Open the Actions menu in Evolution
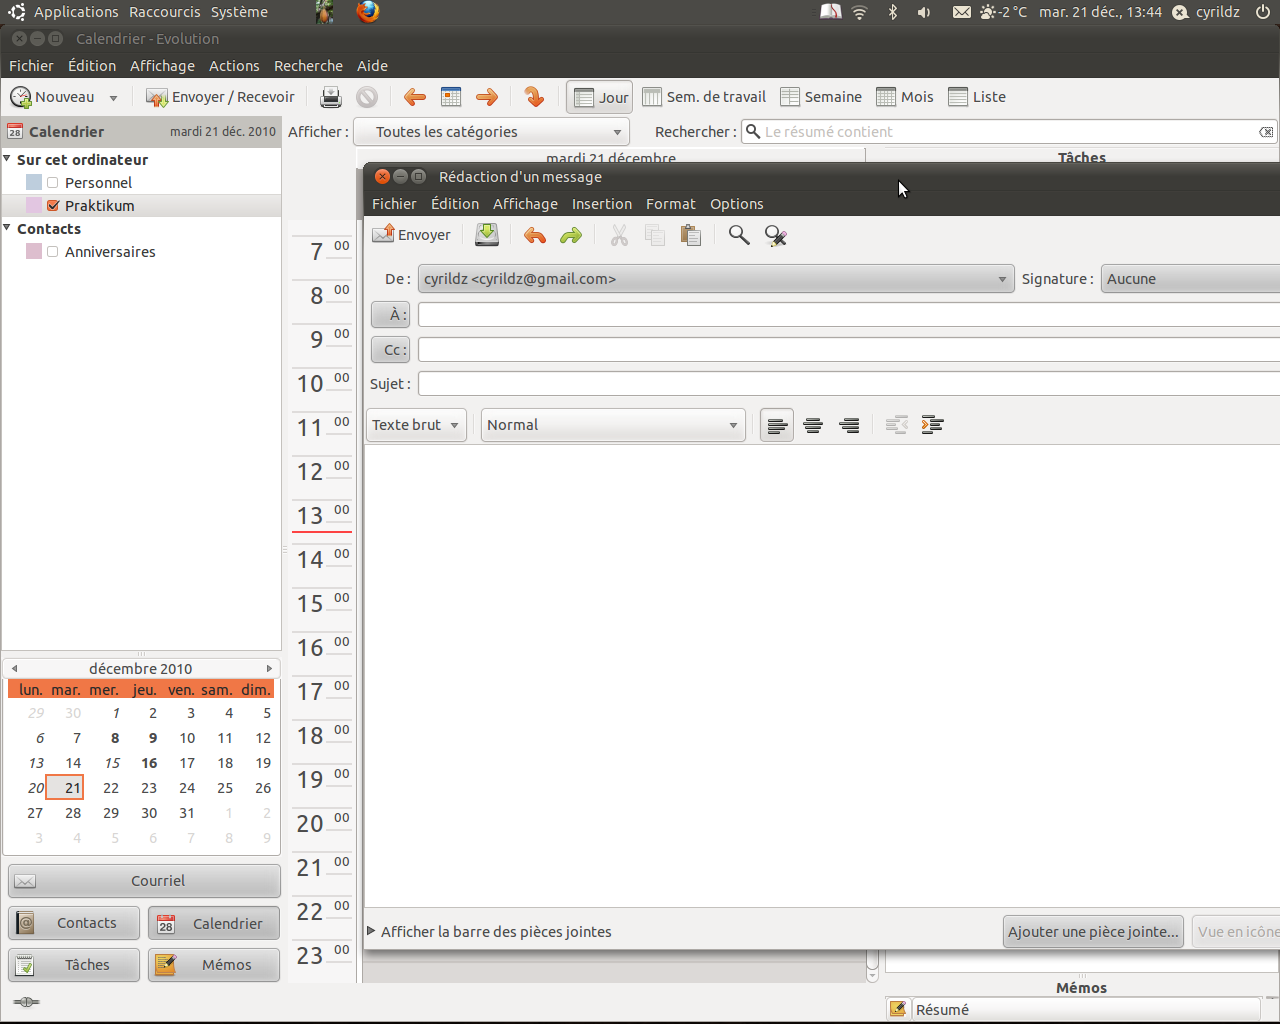 pos(234,66)
